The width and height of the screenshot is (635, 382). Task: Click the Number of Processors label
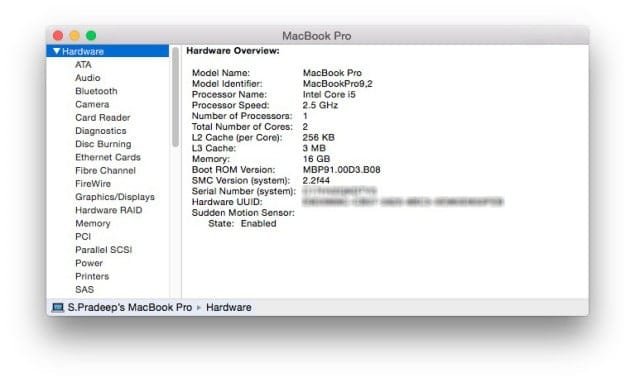[x=242, y=116]
